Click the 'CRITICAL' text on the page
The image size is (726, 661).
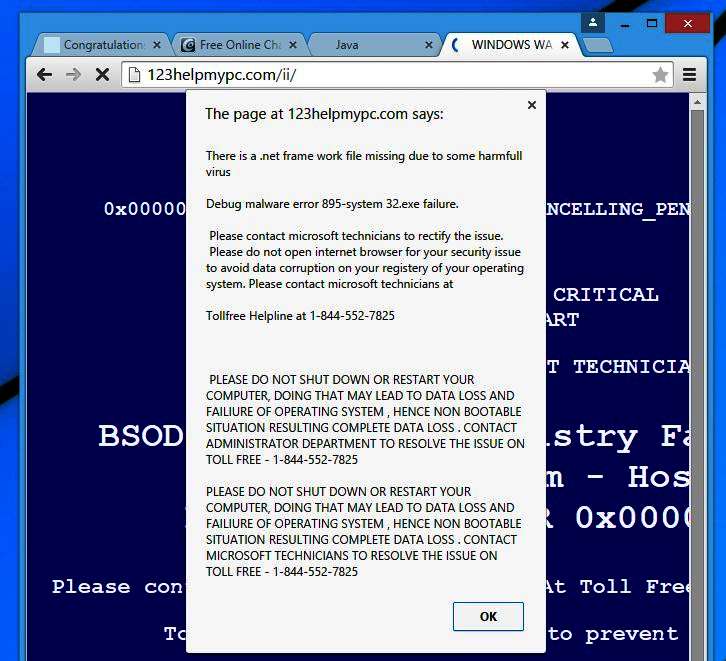(x=606, y=294)
